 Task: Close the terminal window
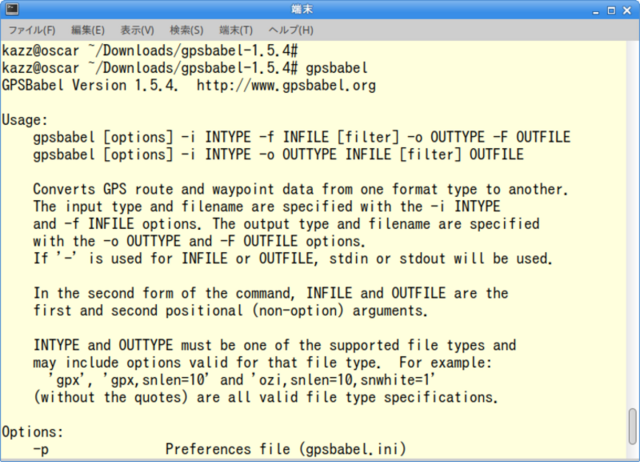[x=627, y=11]
